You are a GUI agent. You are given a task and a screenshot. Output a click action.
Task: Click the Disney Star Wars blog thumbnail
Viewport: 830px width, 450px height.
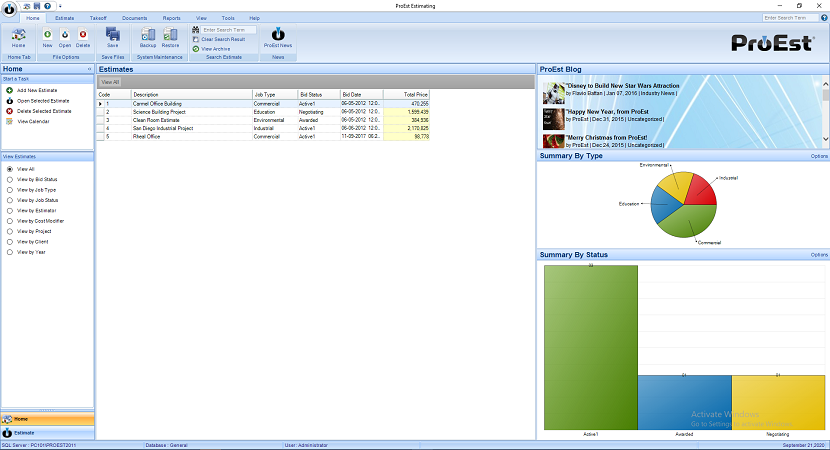(x=554, y=93)
